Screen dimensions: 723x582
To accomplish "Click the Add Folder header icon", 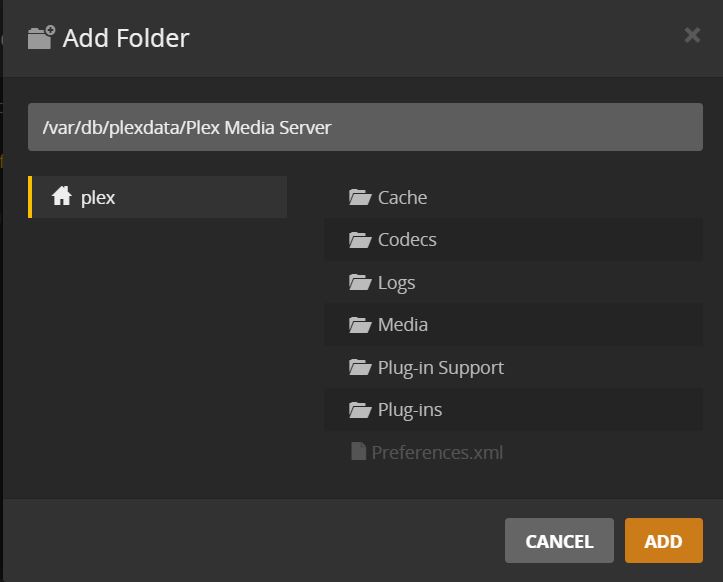I will point(41,37).
